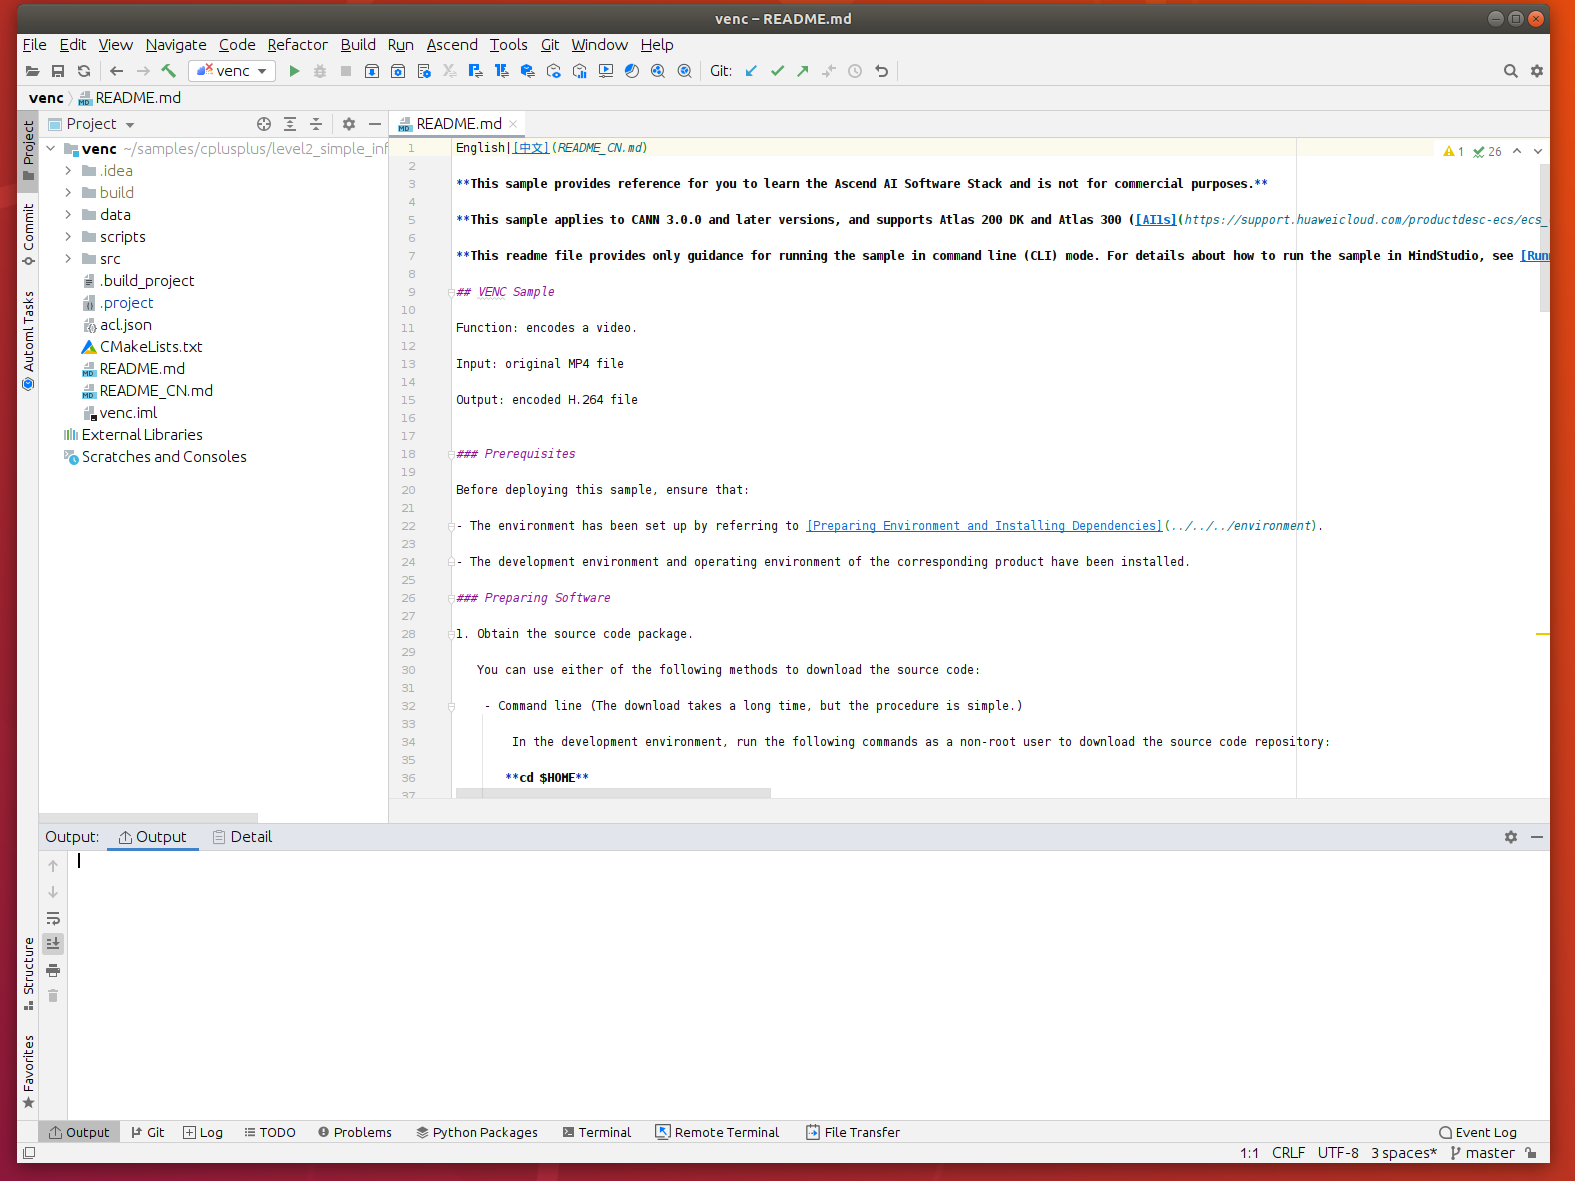Open the Remote Terminal tool window
The image size is (1575, 1181).
pyautogui.click(x=717, y=1132)
